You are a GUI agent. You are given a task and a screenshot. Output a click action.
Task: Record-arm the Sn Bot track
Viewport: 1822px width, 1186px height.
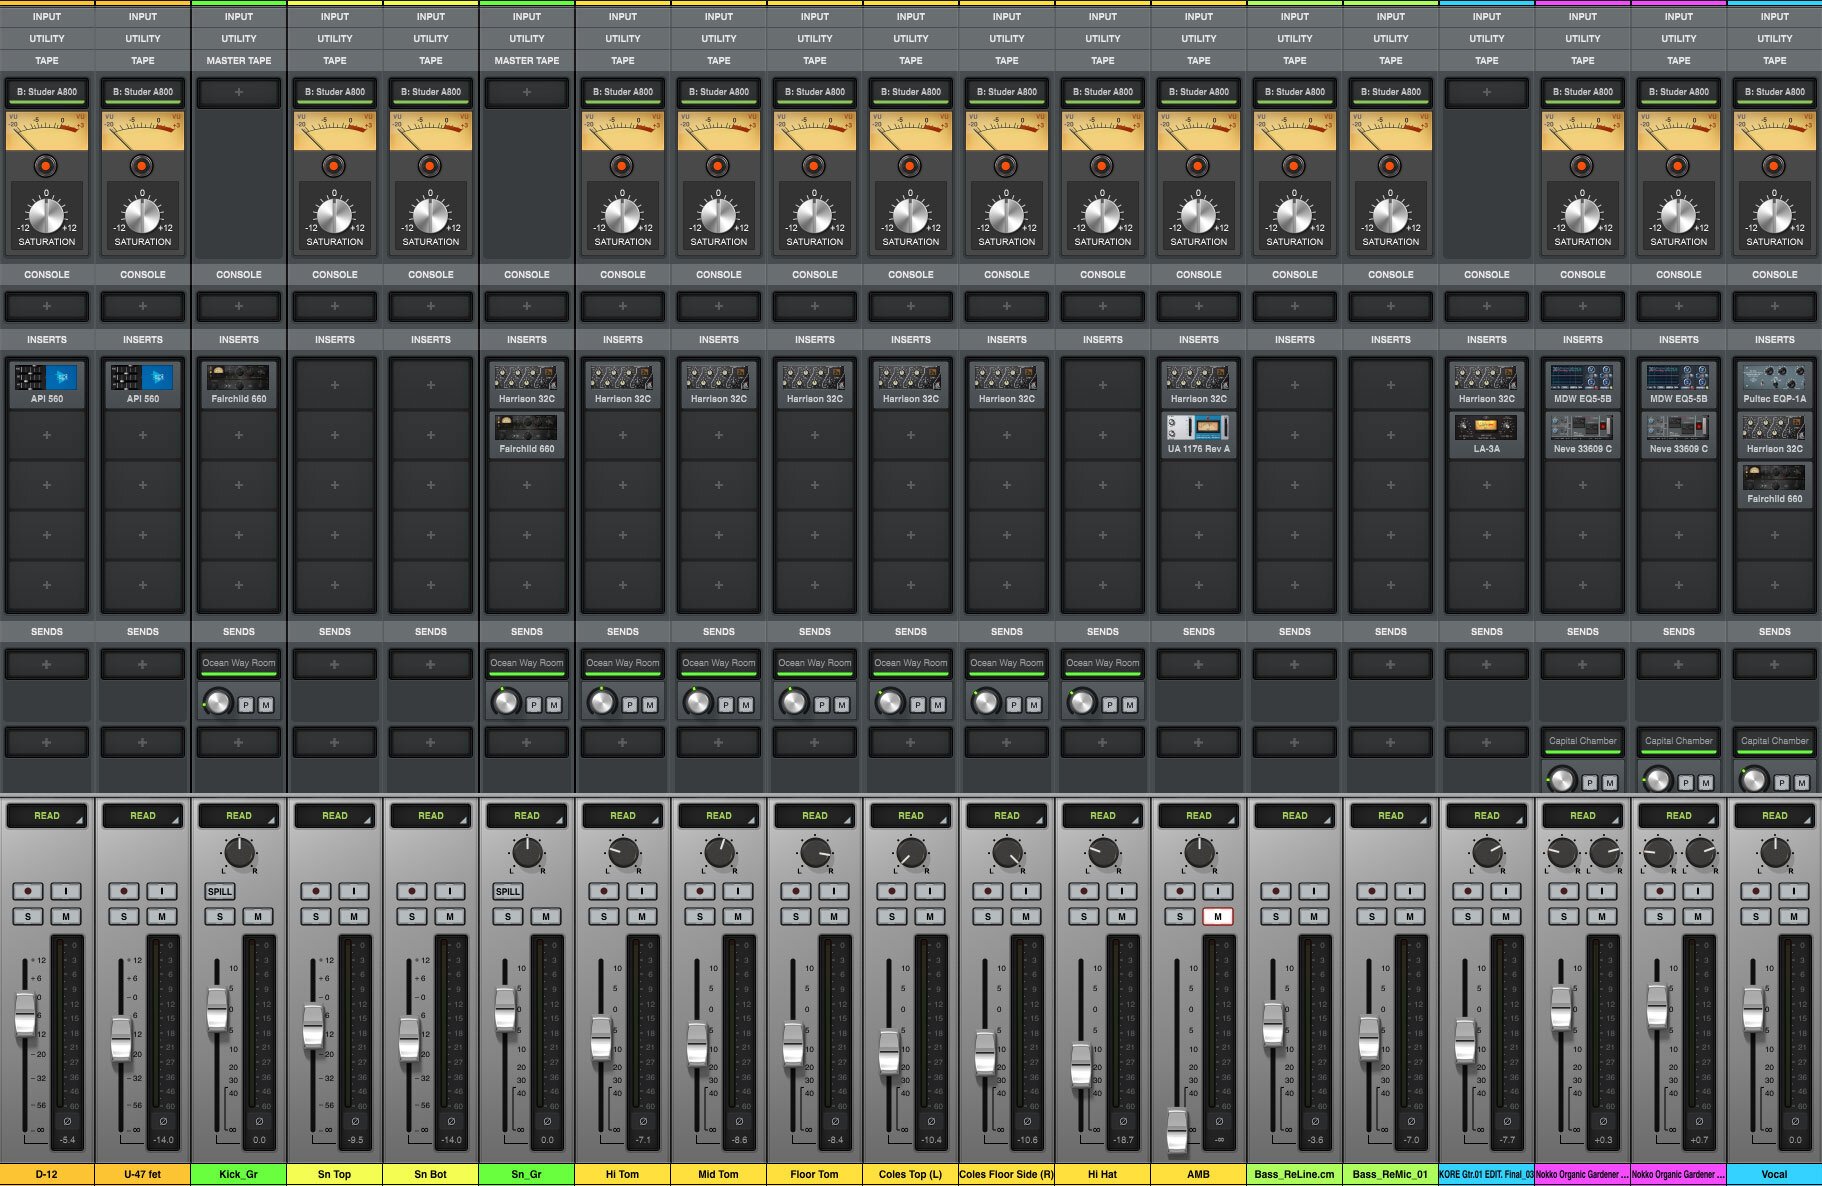click(412, 891)
